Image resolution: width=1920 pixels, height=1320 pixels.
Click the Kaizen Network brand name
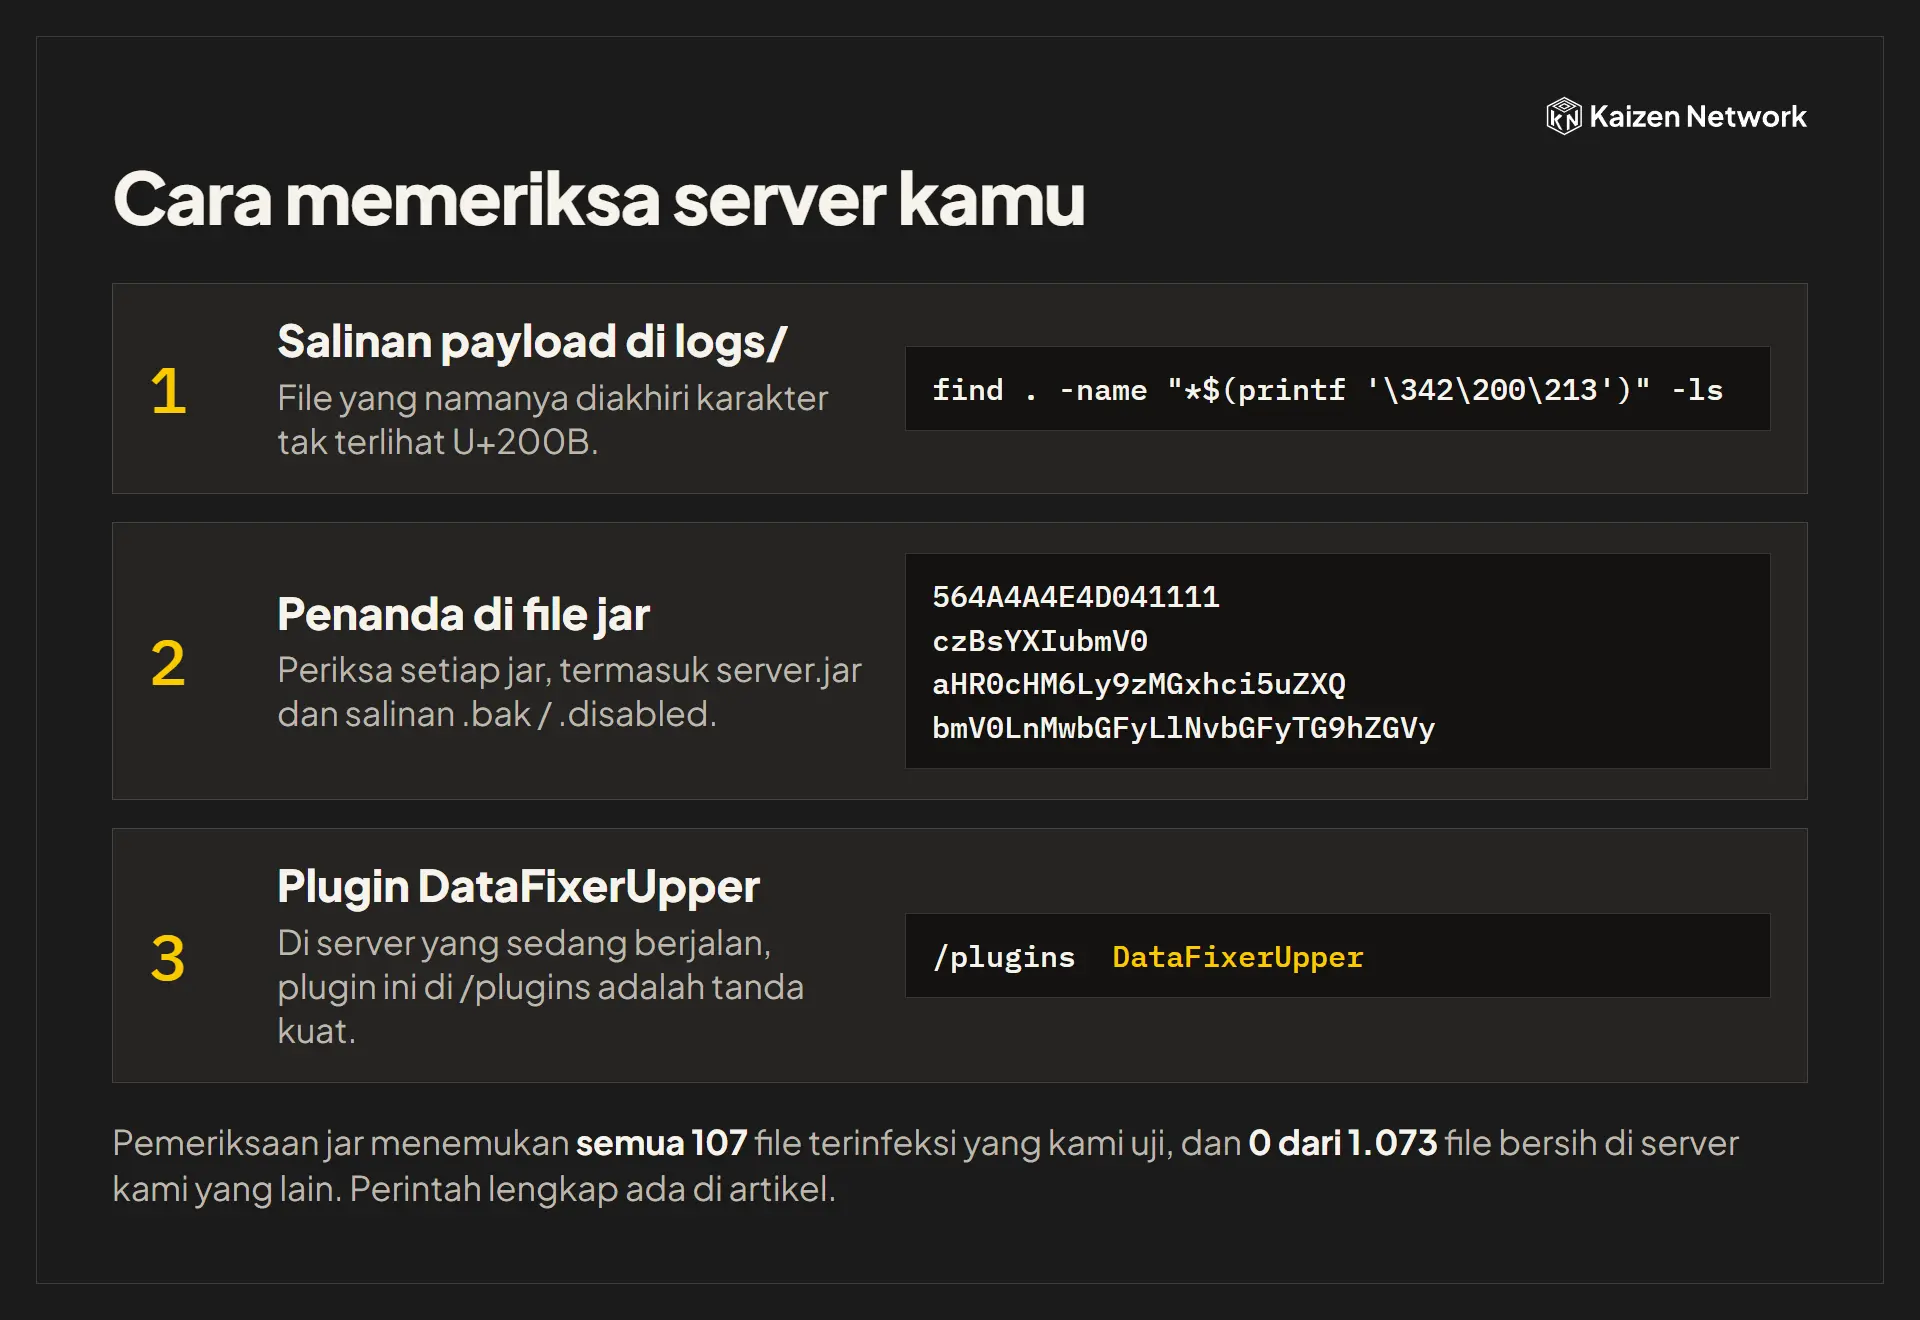click(1698, 117)
